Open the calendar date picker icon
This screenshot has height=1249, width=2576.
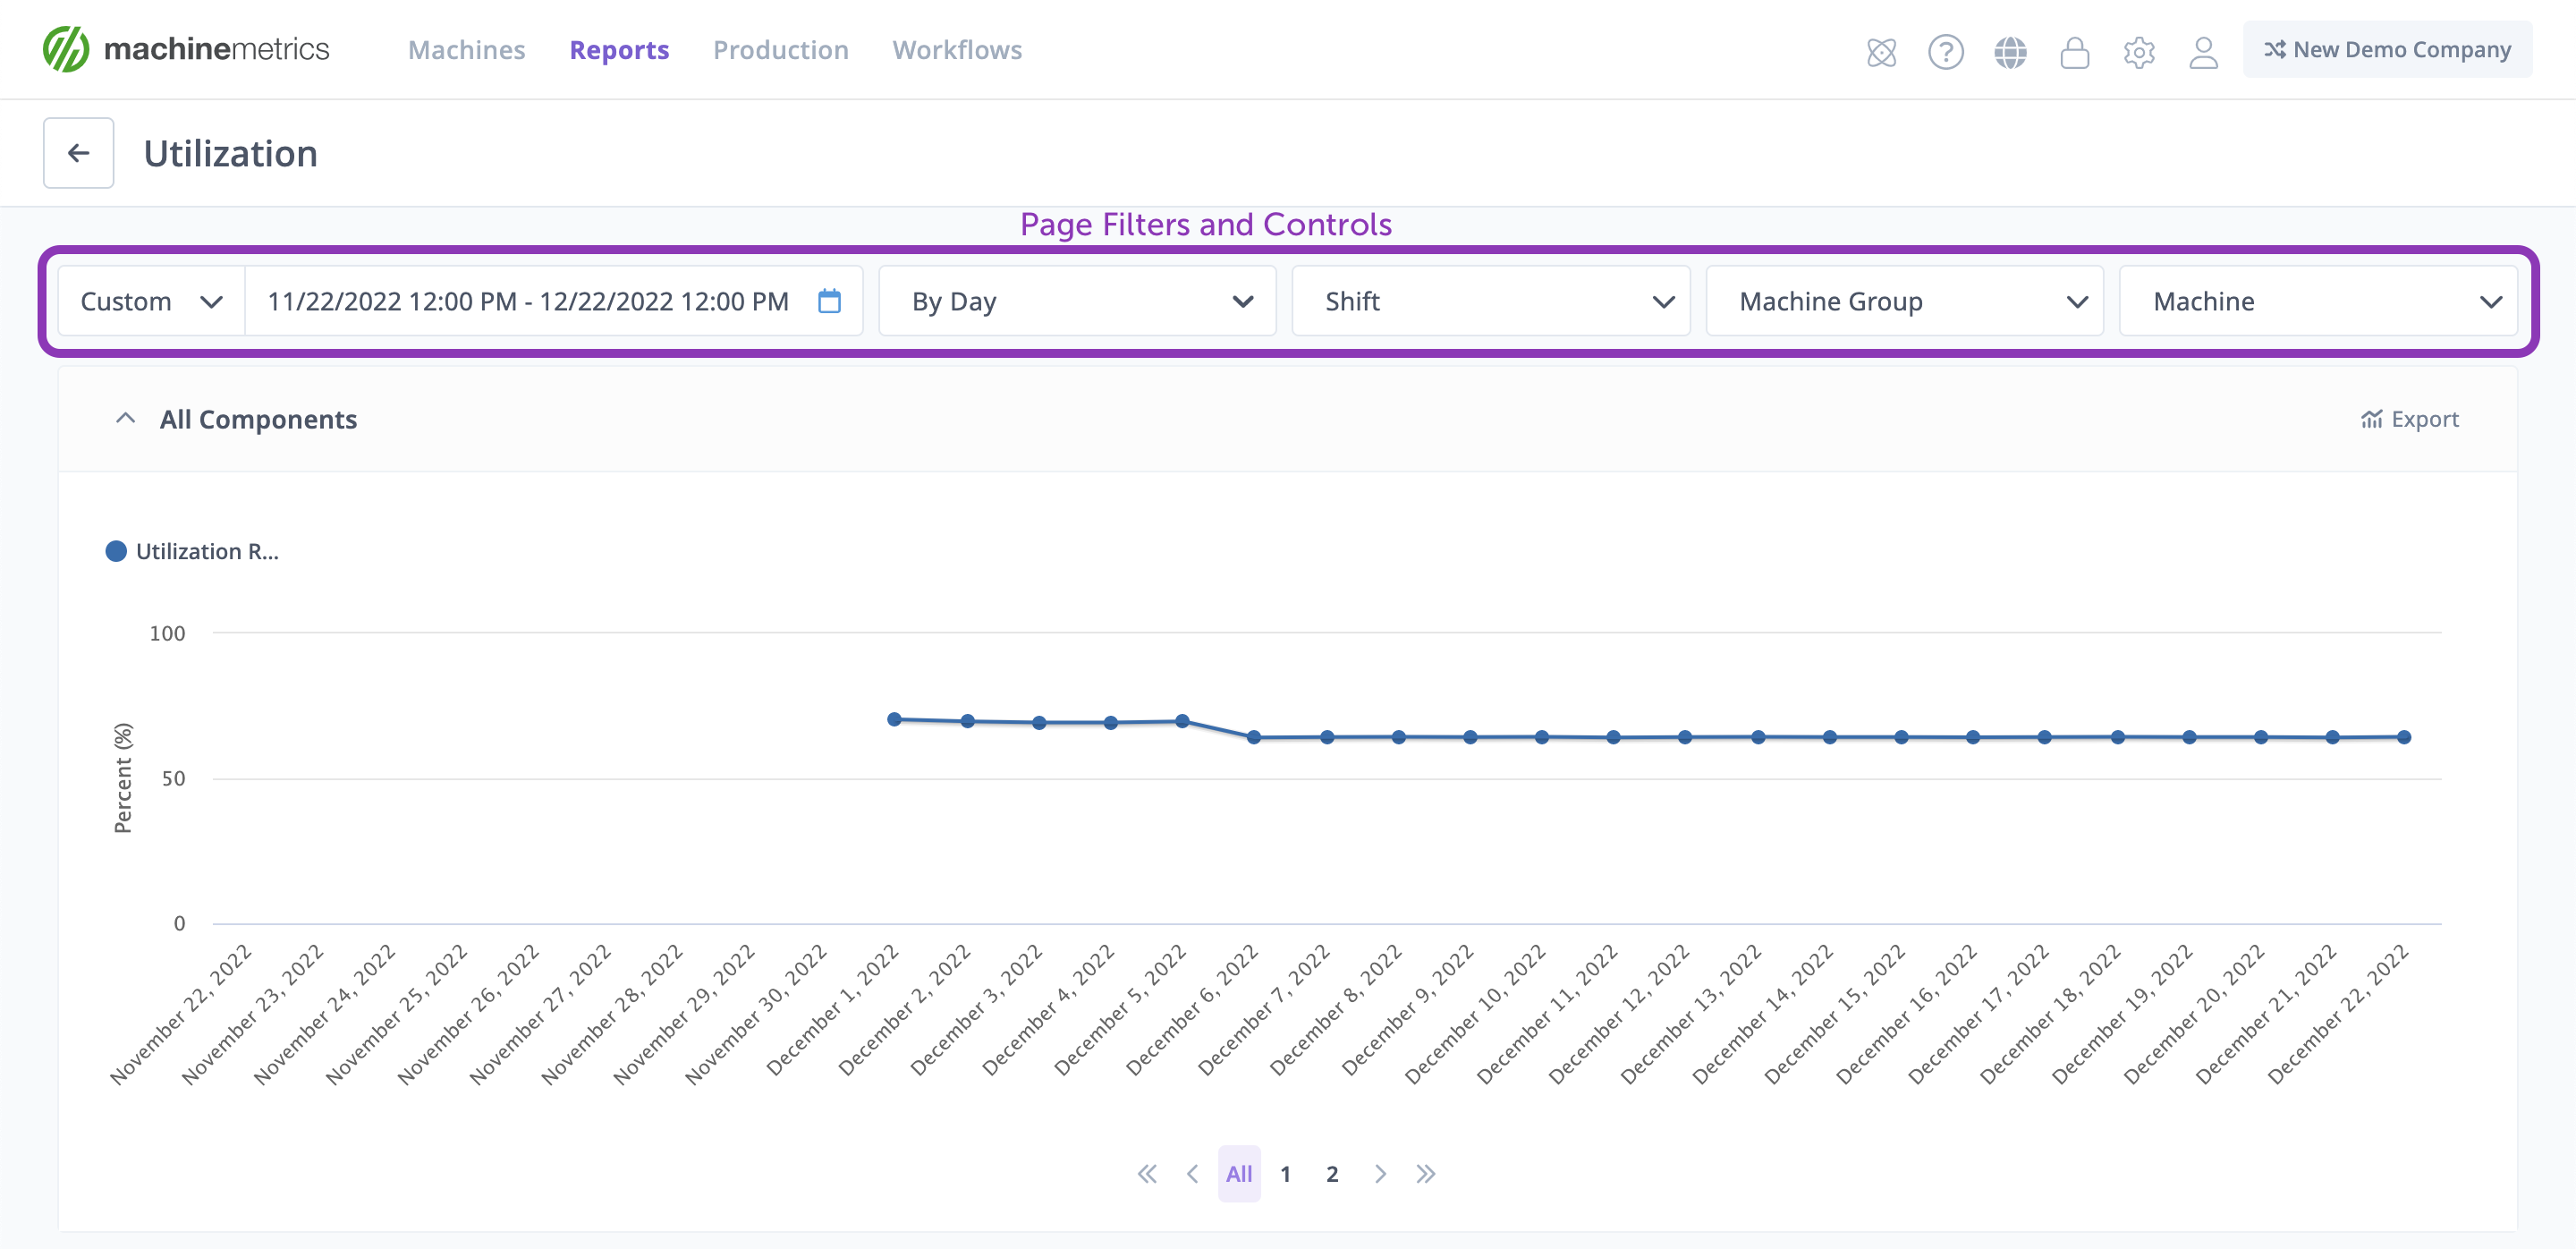(x=829, y=301)
